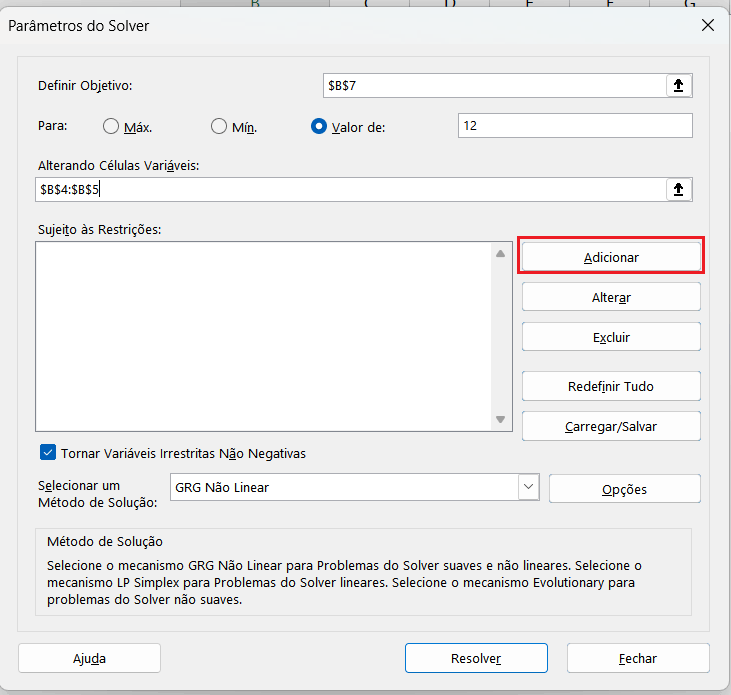Image resolution: width=731 pixels, height=695 pixels.
Task: Click Resolver to run the solver
Action: (476, 658)
